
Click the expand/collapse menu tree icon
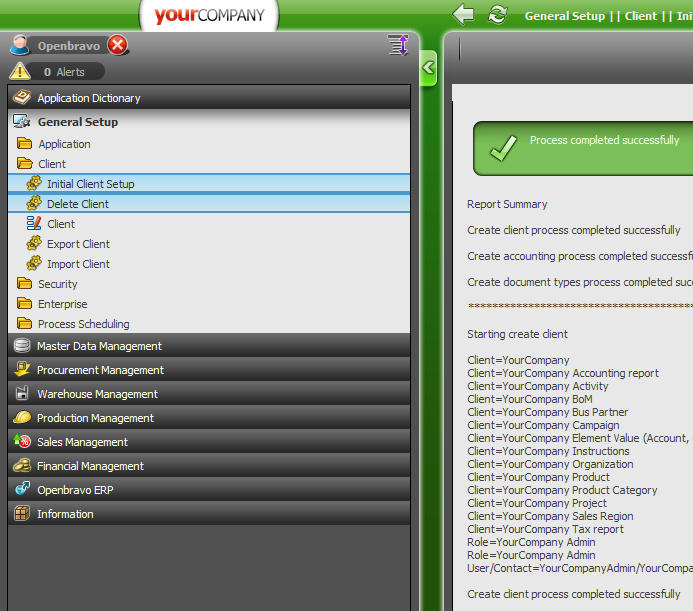coord(398,45)
